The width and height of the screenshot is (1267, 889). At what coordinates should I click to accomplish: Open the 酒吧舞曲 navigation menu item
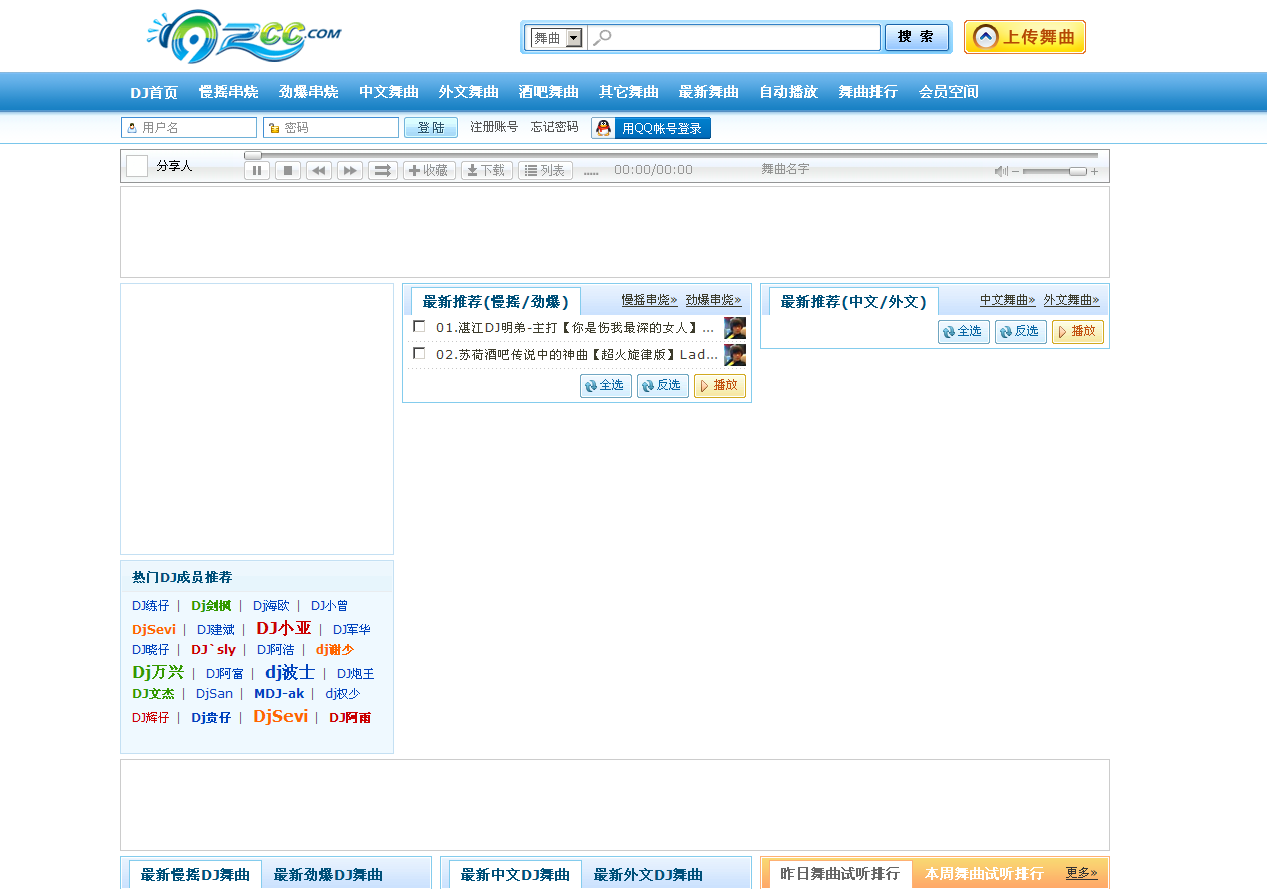[x=548, y=92]
